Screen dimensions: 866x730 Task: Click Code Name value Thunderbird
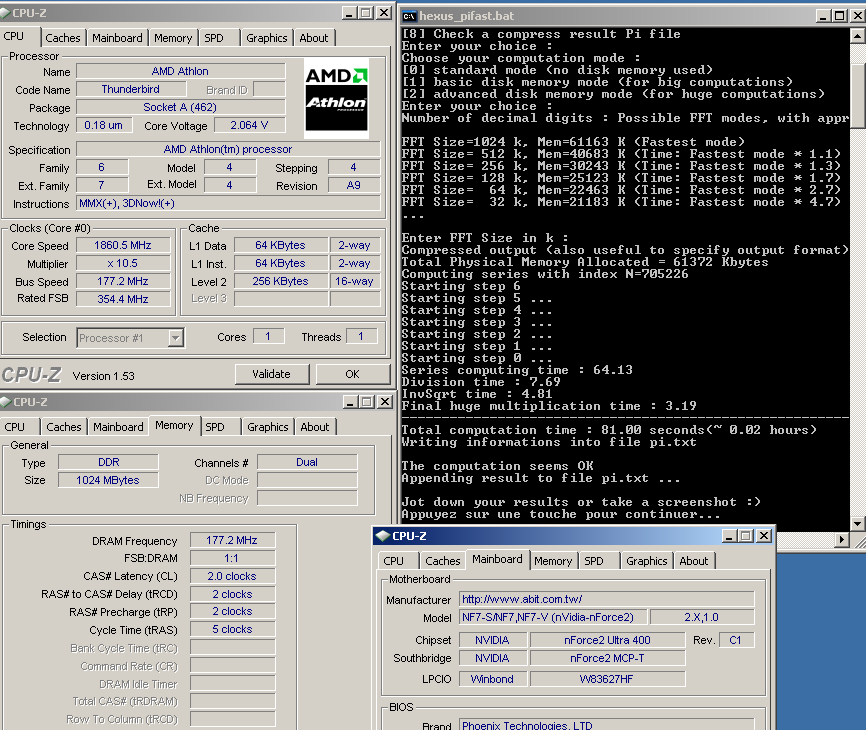click(x=131, y=89)
